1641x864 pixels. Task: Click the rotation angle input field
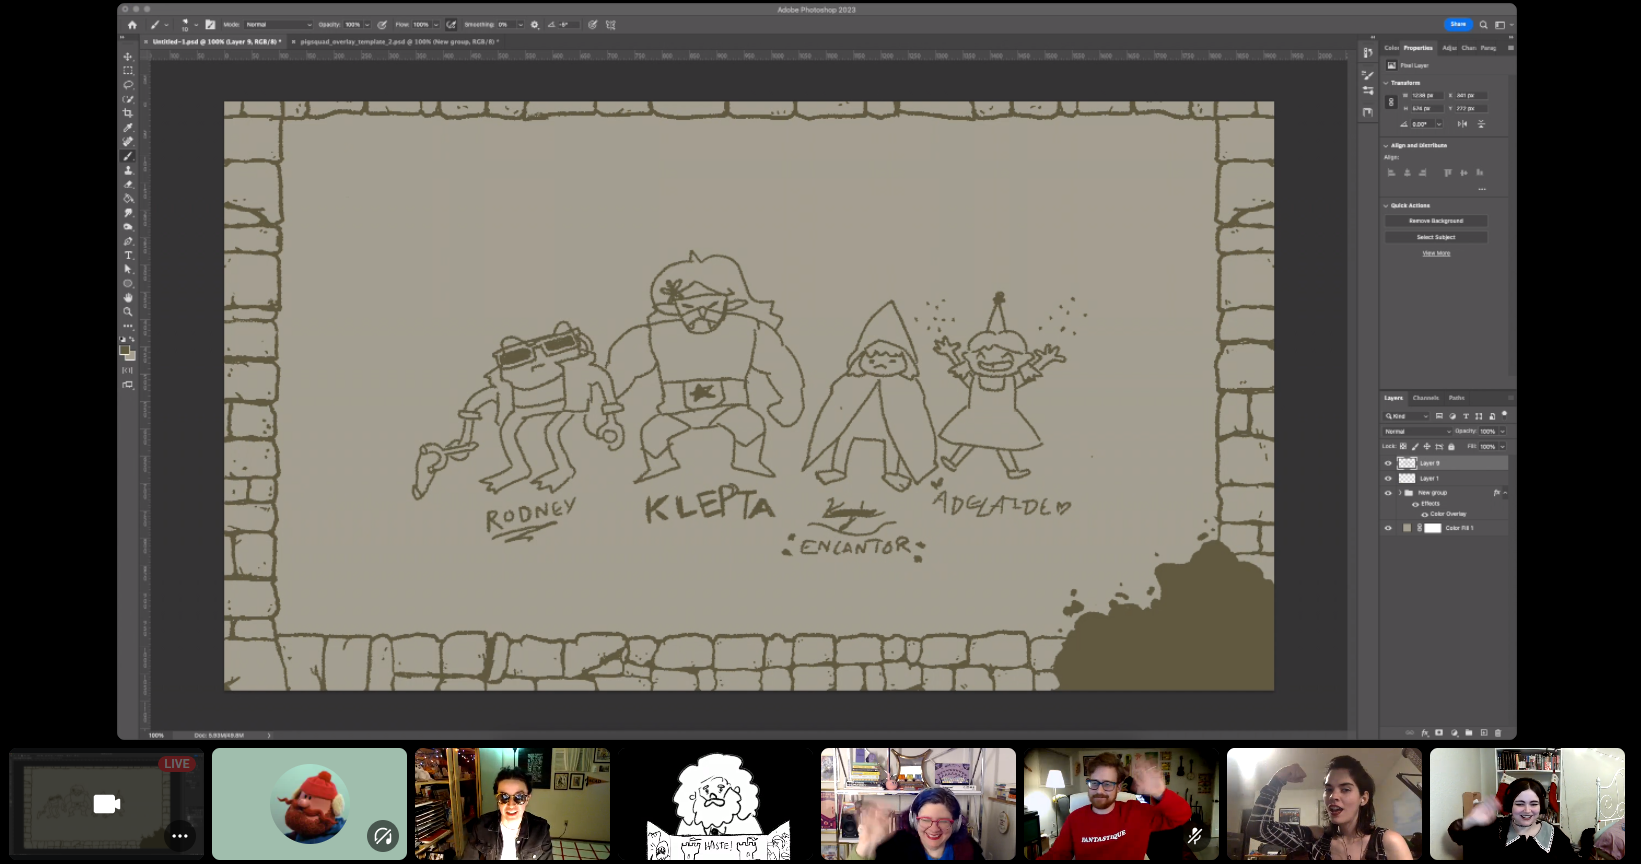tap(1424, 124)
